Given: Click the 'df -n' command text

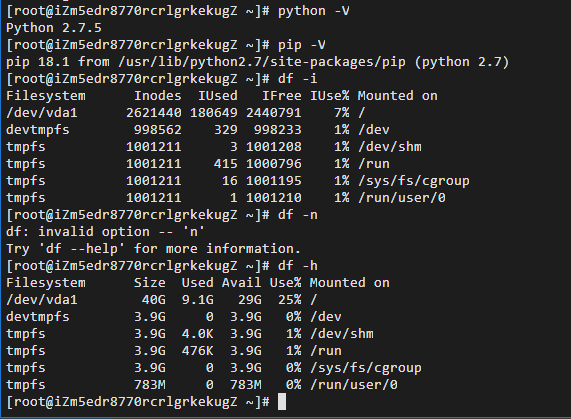Looking at the screenshot, I should (x=298, y=215).
